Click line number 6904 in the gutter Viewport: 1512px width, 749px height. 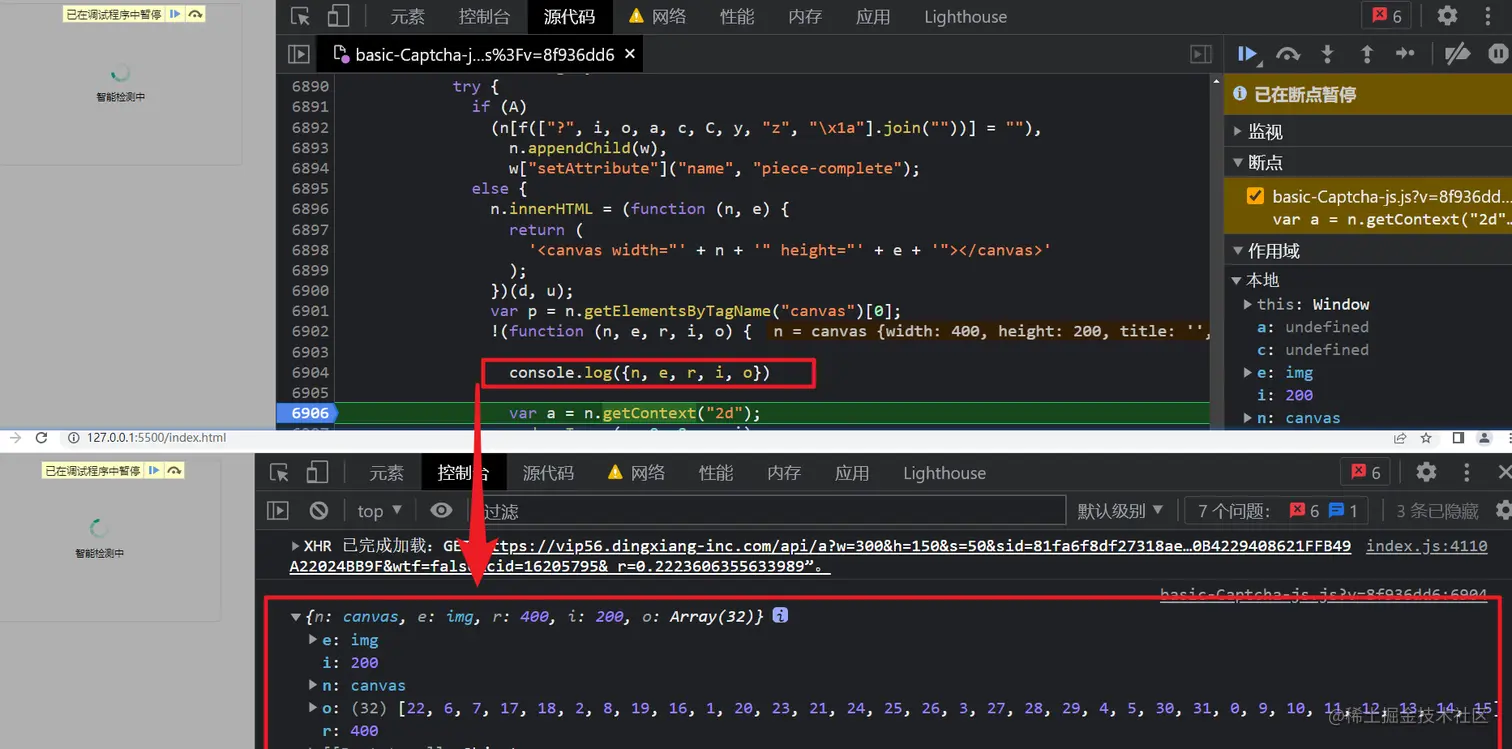(x=310, y=372)
